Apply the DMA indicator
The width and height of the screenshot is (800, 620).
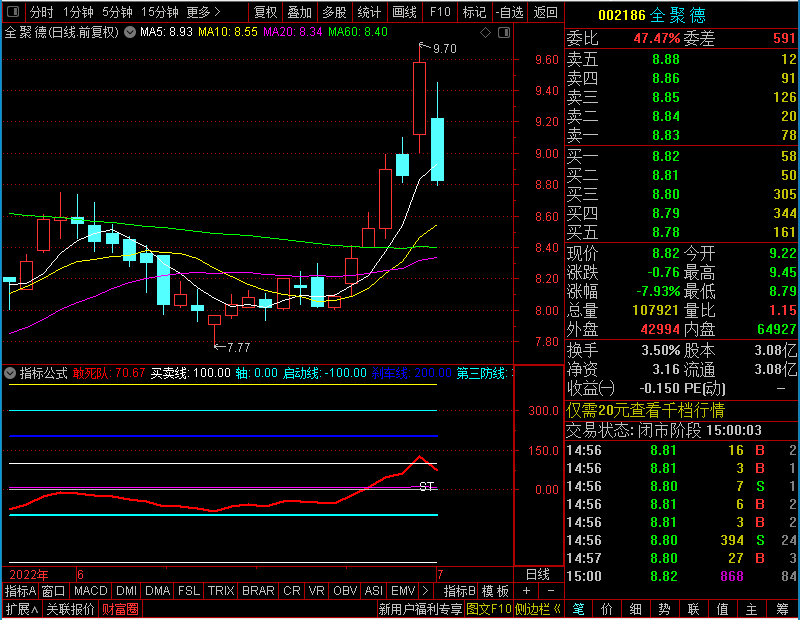pos(157,591)
